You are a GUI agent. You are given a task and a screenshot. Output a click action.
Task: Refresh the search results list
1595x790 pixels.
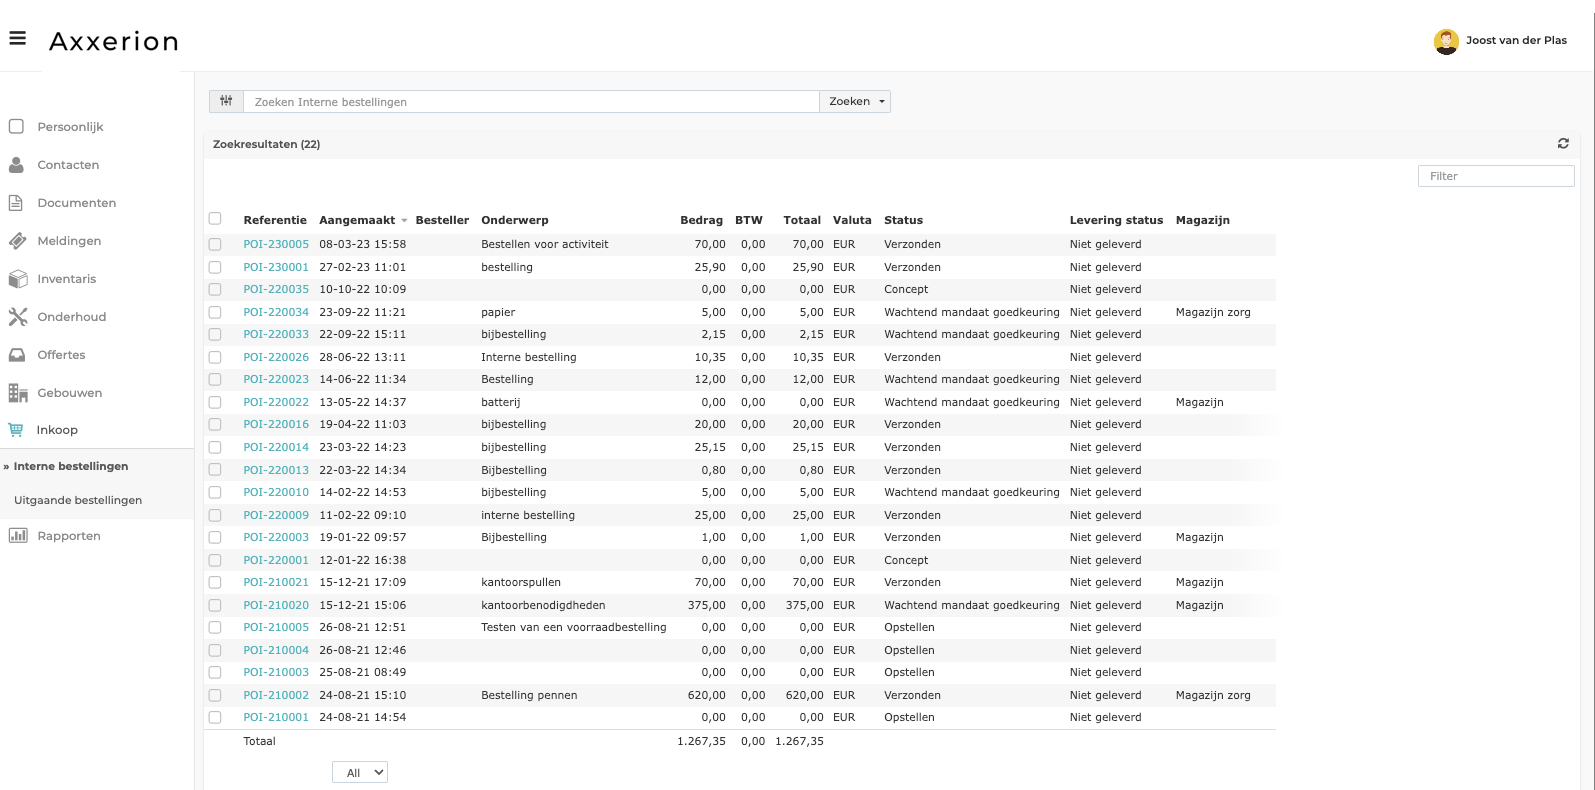[1563, 144]
